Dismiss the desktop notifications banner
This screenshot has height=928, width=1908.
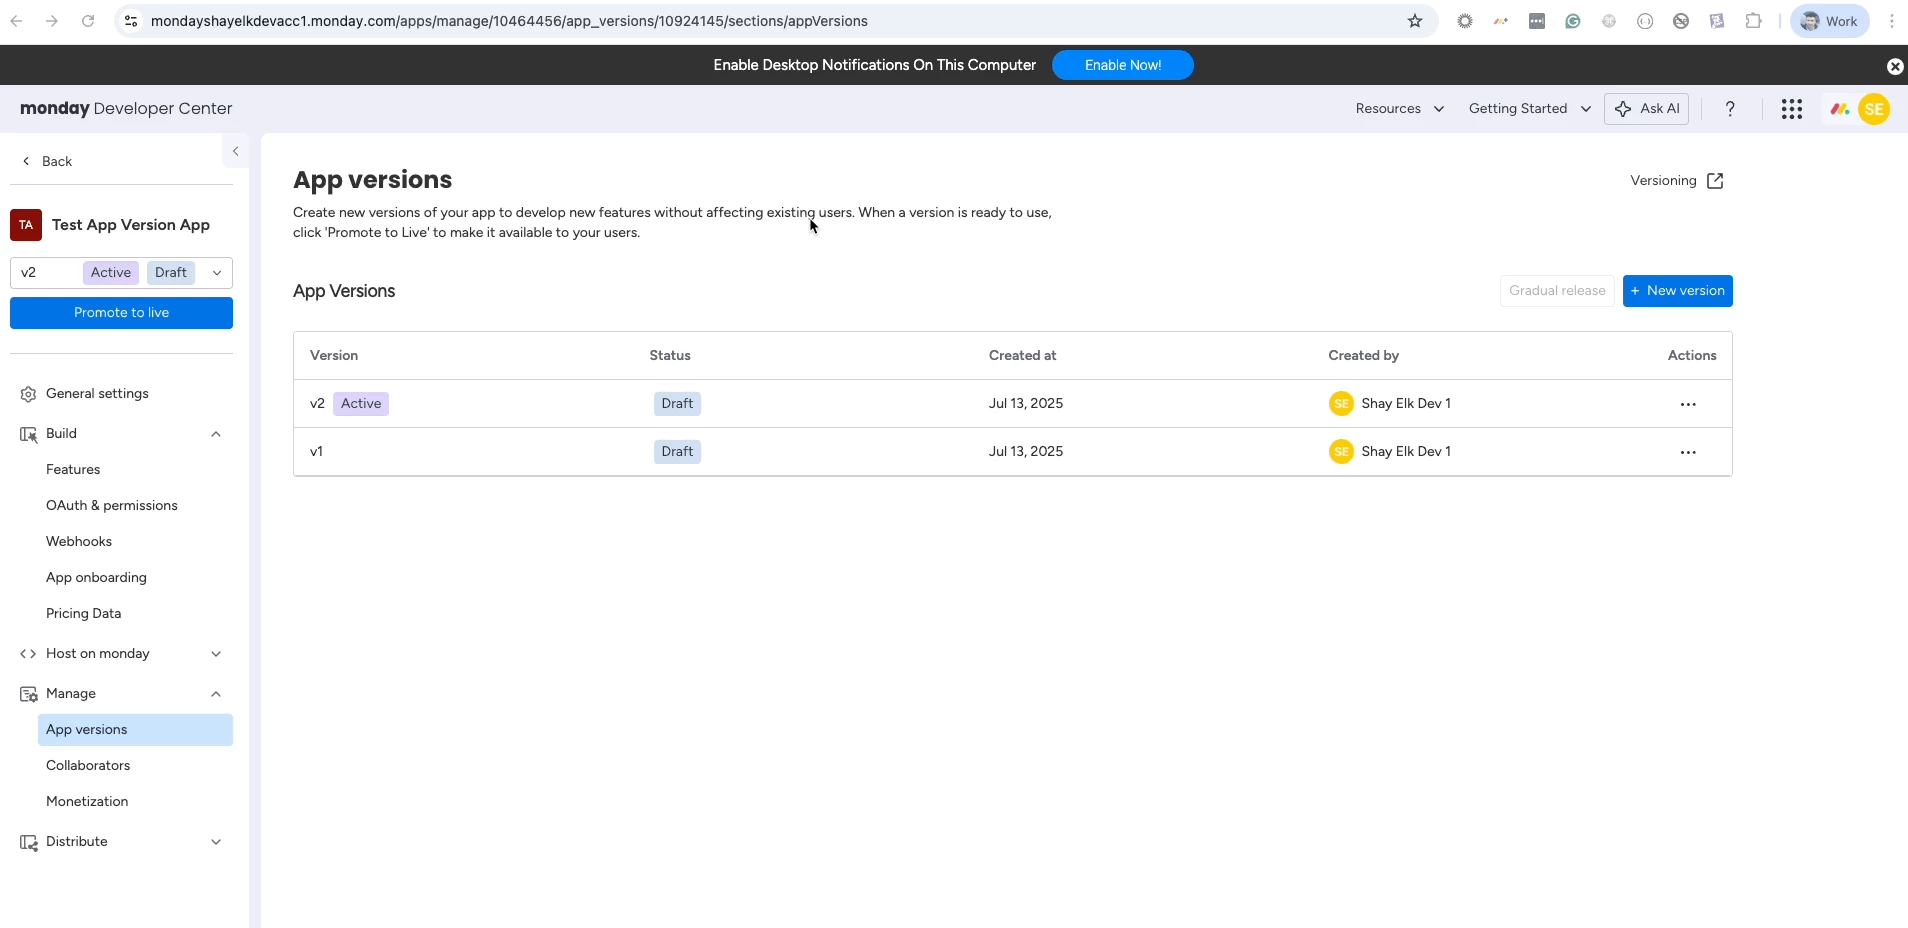[1894, 66]
